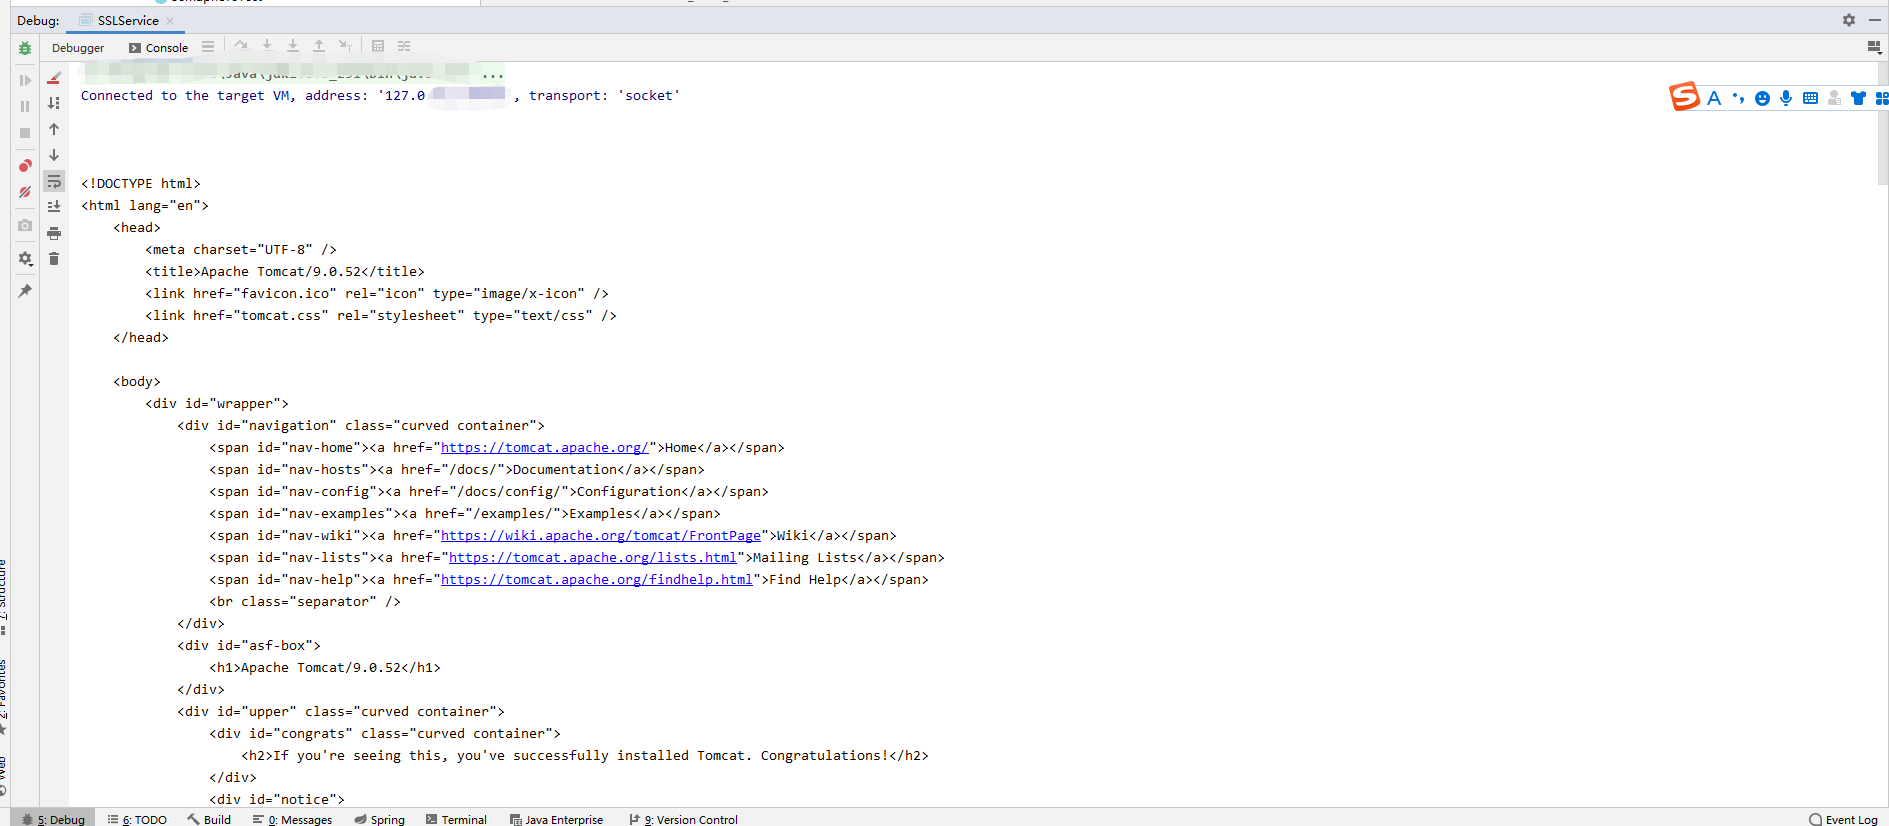Toggle scroll to end of console
Viewport: 1889px width, 826px height.
click(54, 206)
